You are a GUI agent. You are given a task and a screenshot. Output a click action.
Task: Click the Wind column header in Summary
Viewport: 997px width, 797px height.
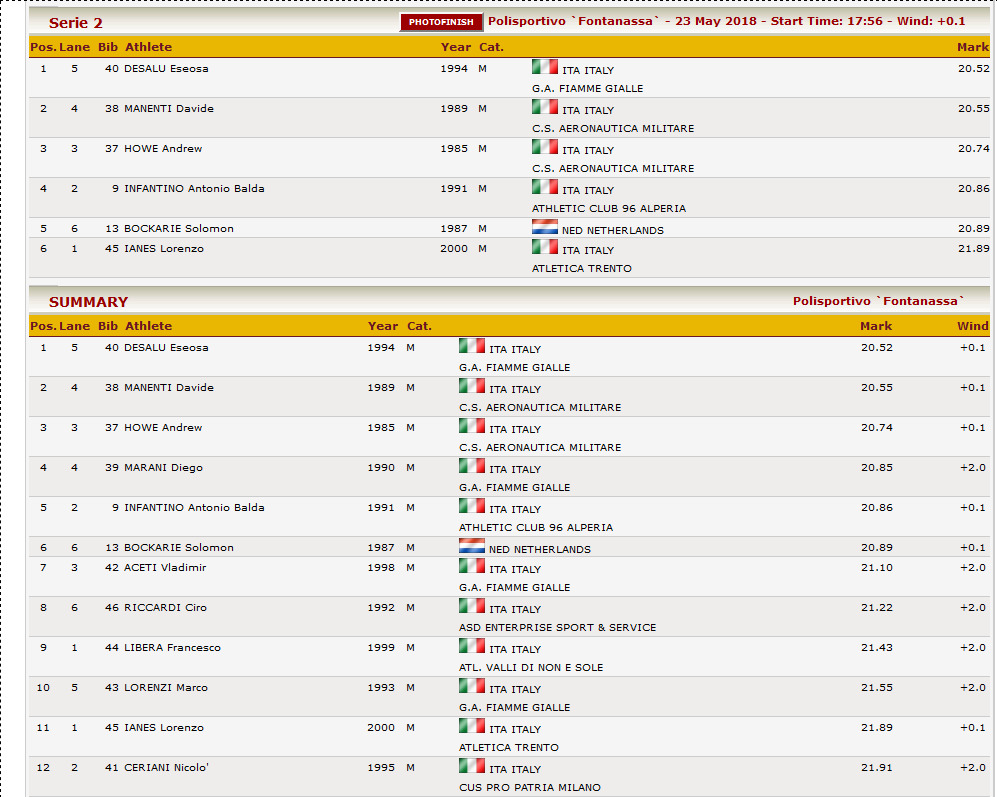click(972, 326)
